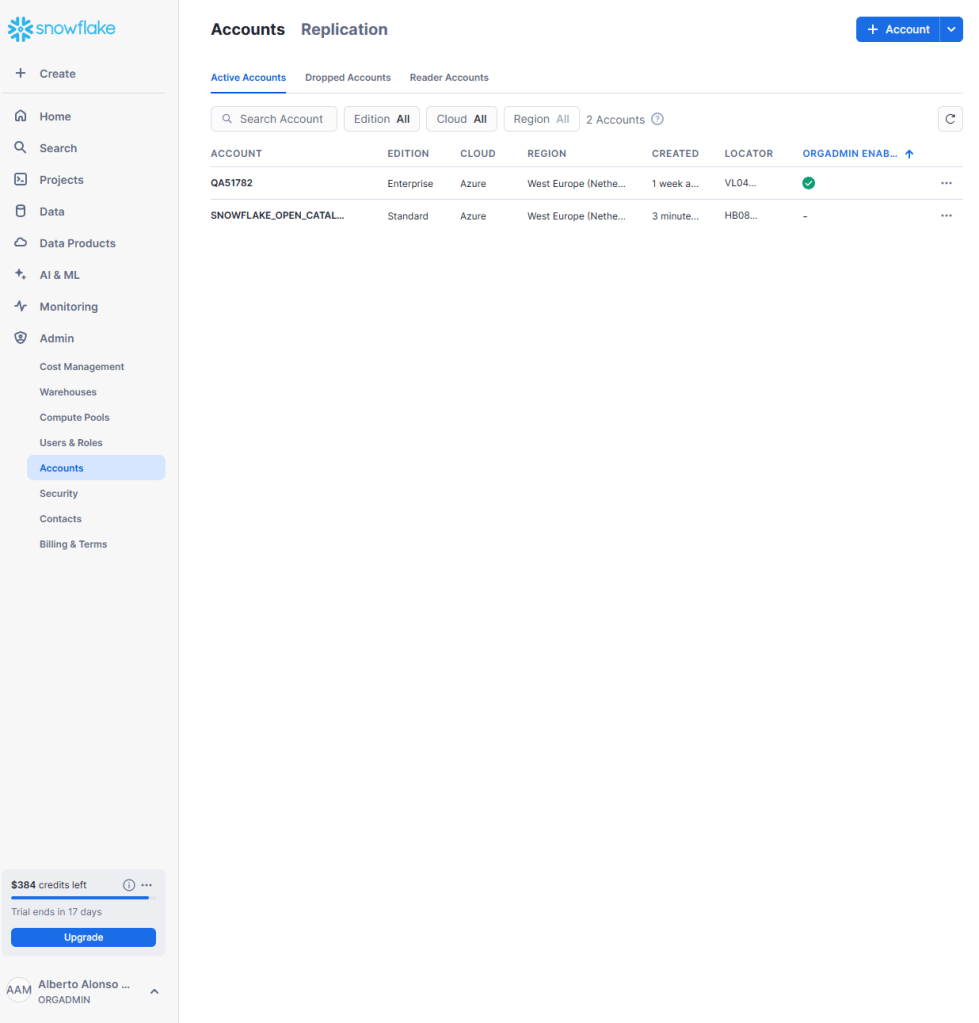Image resolution: width=979 pixels, height=1023 pixels.
Task: Expand the arrow beside the Account button
Action: point(950,30)
